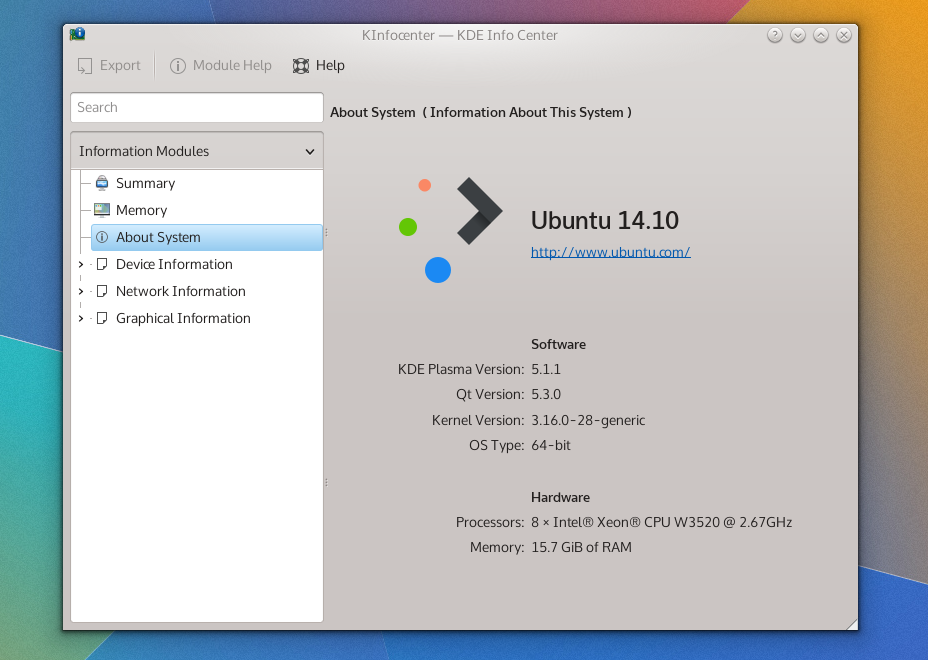This screenshot has width=928, height=660.
Task: Open Network Information category
Action: (181, 291)
